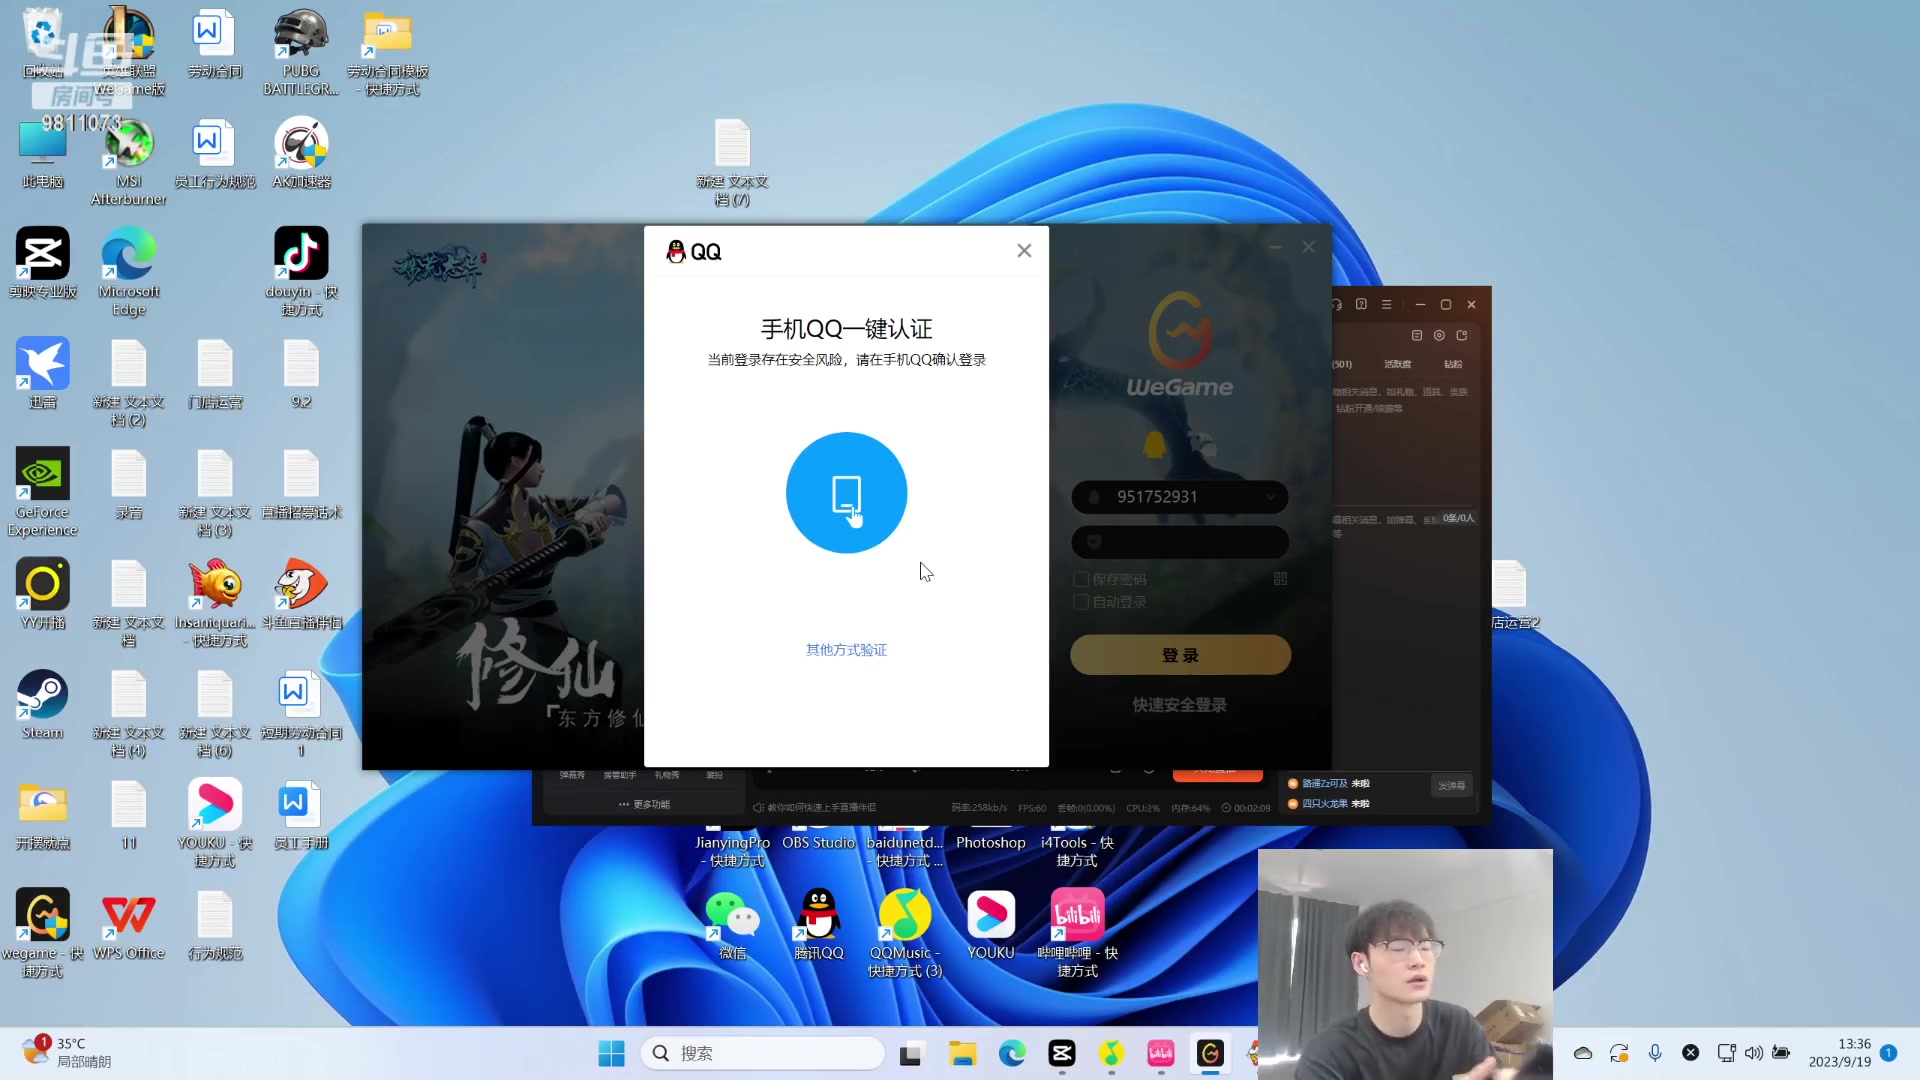This screenshot has height=1080, width=1920.
Task: Select the Steam desktop icon
Action: tap(42, 705)
